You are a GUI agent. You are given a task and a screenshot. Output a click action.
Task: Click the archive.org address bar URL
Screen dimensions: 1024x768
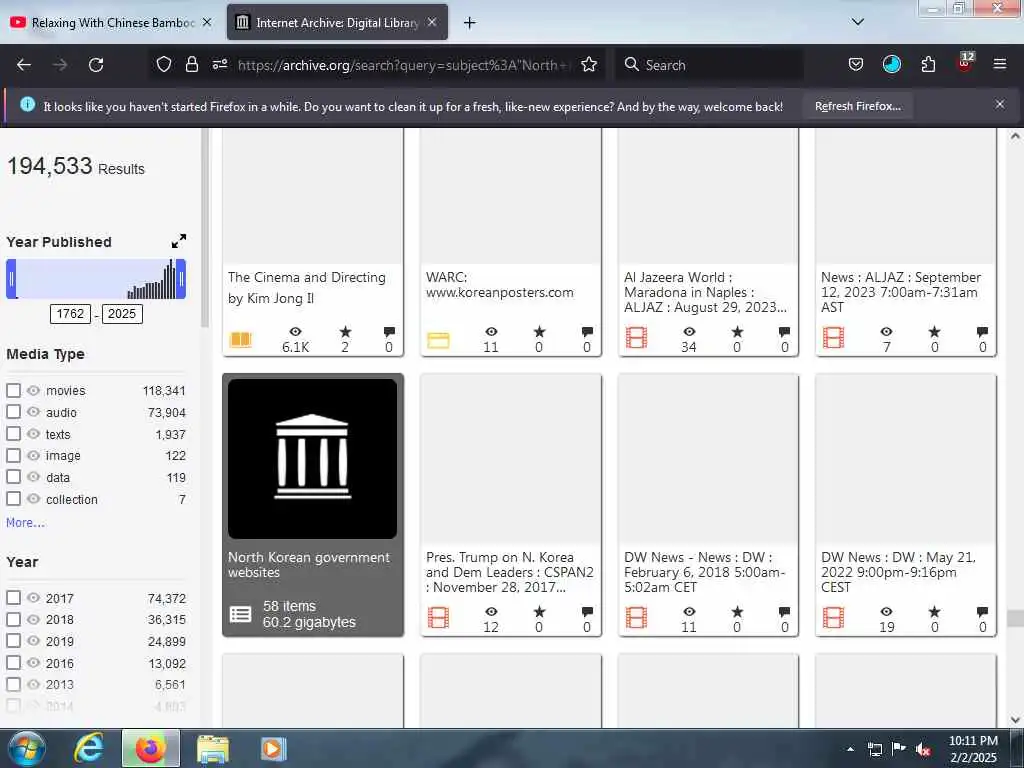click(x=404, y=65)
